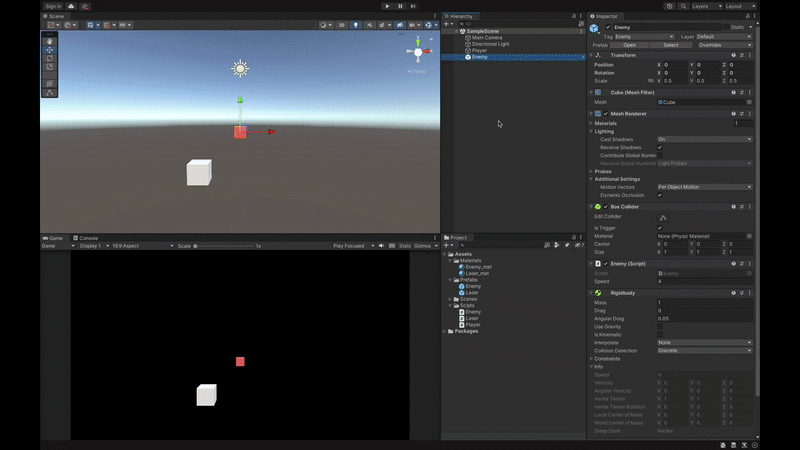This screenshot has width=800, height=450.
Task: Click the Step frame button
Action: (413, 6)
